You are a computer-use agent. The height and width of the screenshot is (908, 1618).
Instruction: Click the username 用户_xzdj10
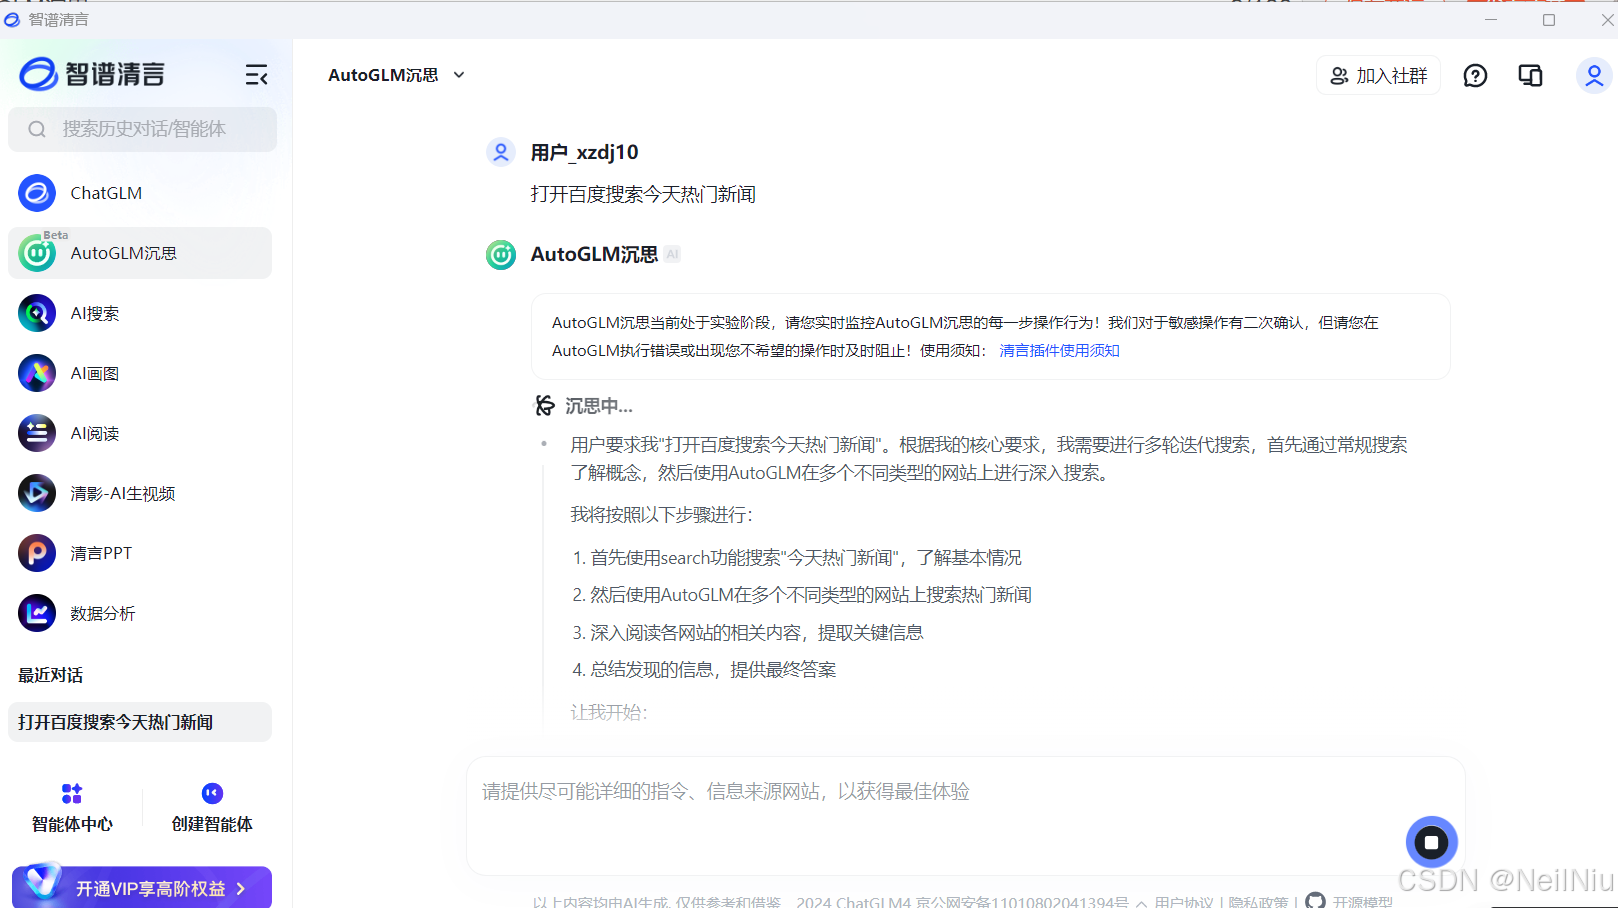point(584,152)
